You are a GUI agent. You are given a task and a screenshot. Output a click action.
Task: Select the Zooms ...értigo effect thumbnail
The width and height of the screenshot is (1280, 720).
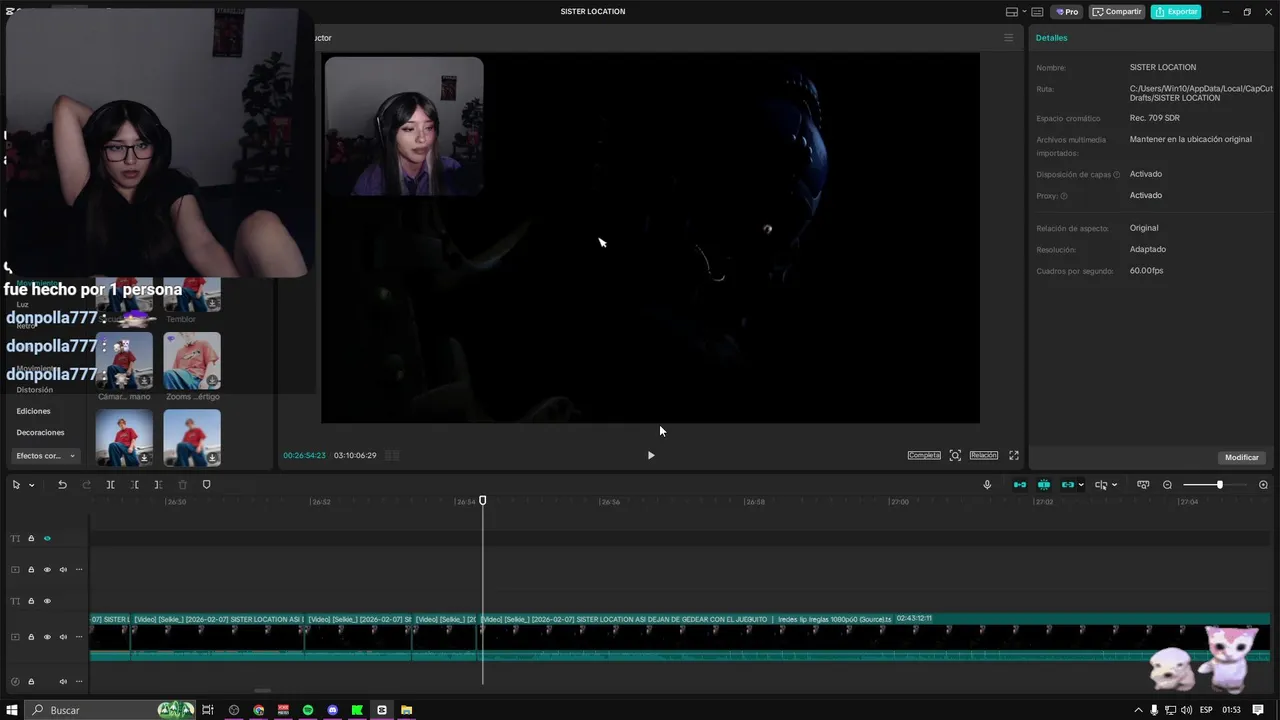point(192,361)
